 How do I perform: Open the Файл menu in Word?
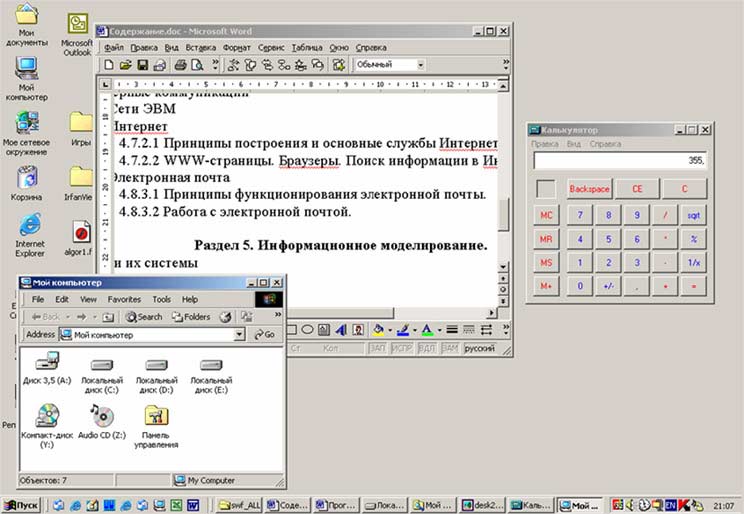[x=114, y=47]
